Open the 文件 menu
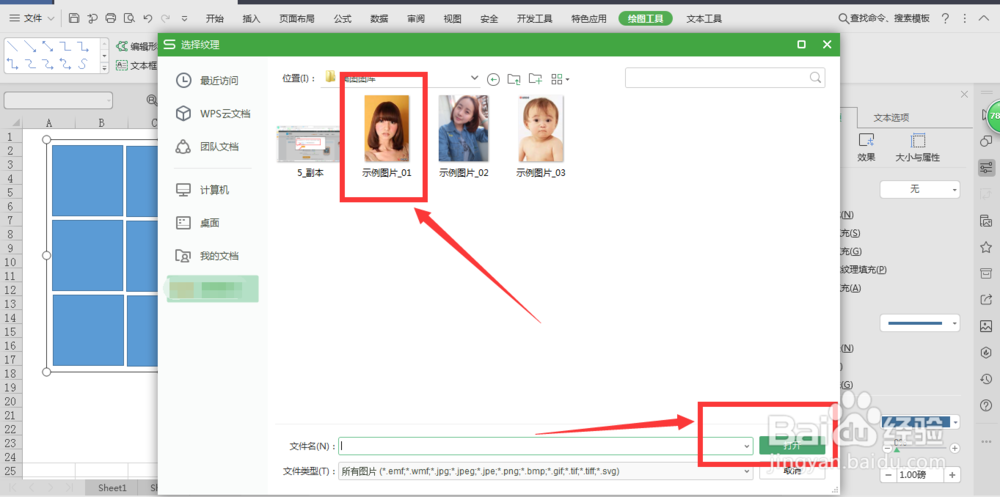The height and width of the screenshot is (497, 1000). coord(33,19)
